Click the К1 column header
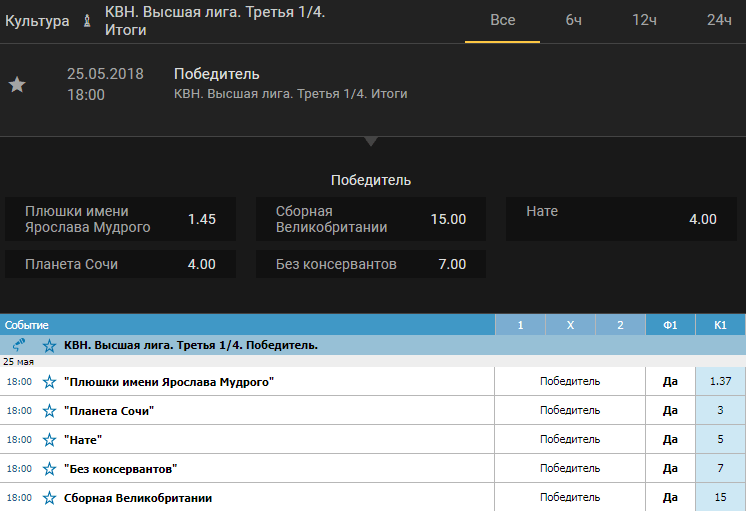Screen dimensions: 746x511 720,325
